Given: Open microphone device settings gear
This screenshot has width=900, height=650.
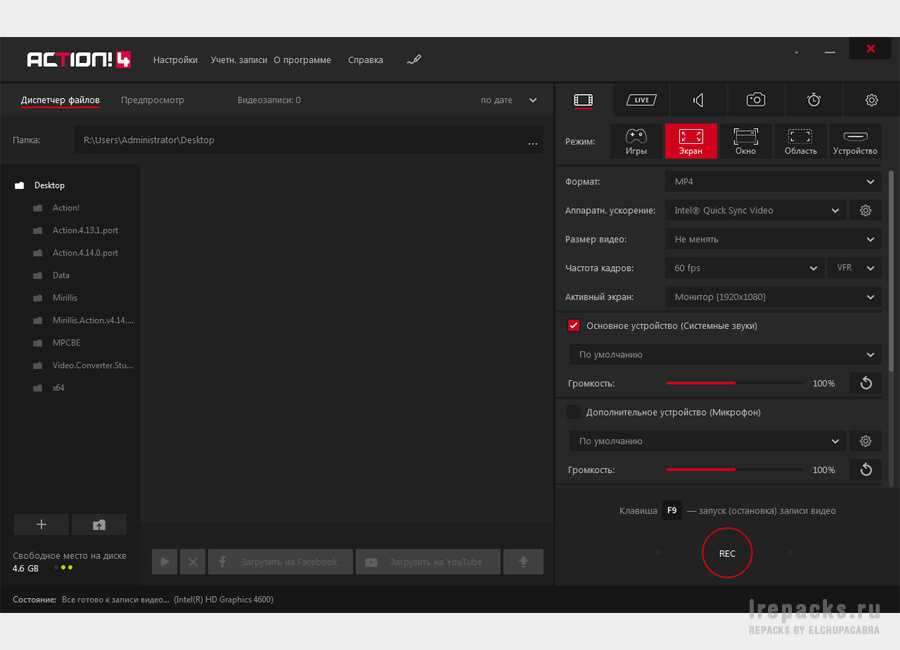Looking at the screenshot, I should 865,441.
